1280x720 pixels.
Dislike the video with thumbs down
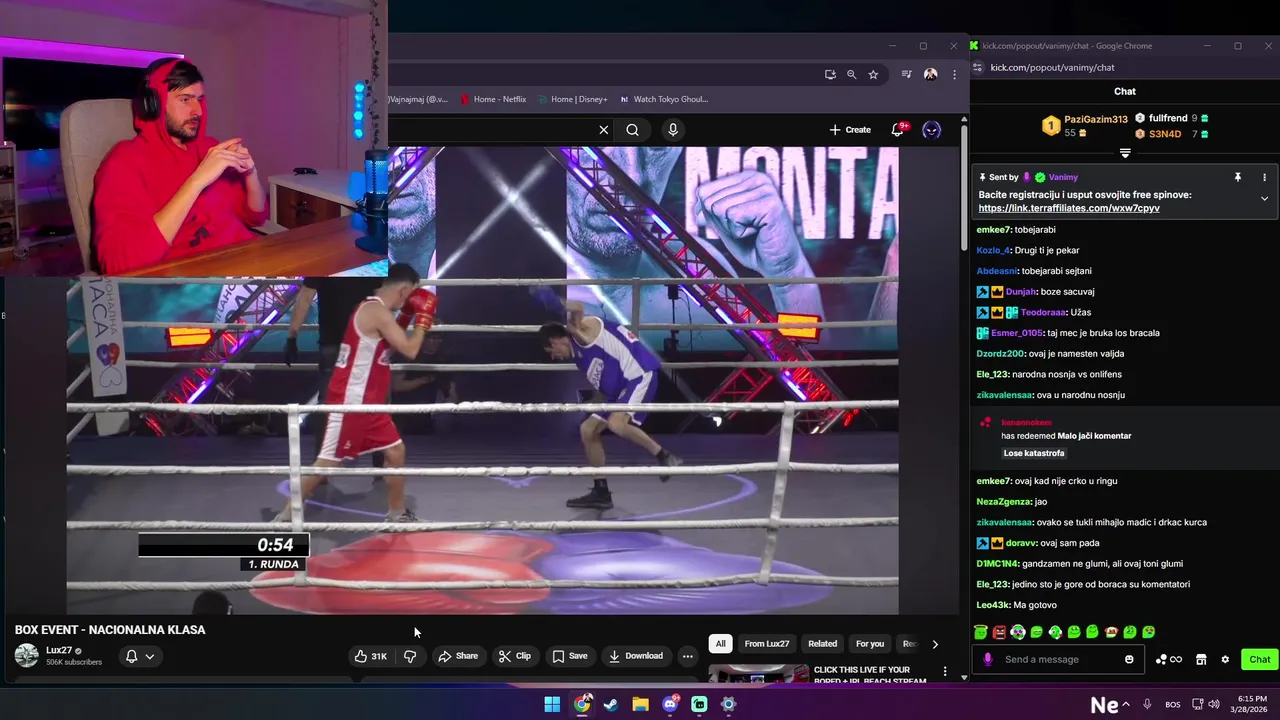click(x=410, y=656)
